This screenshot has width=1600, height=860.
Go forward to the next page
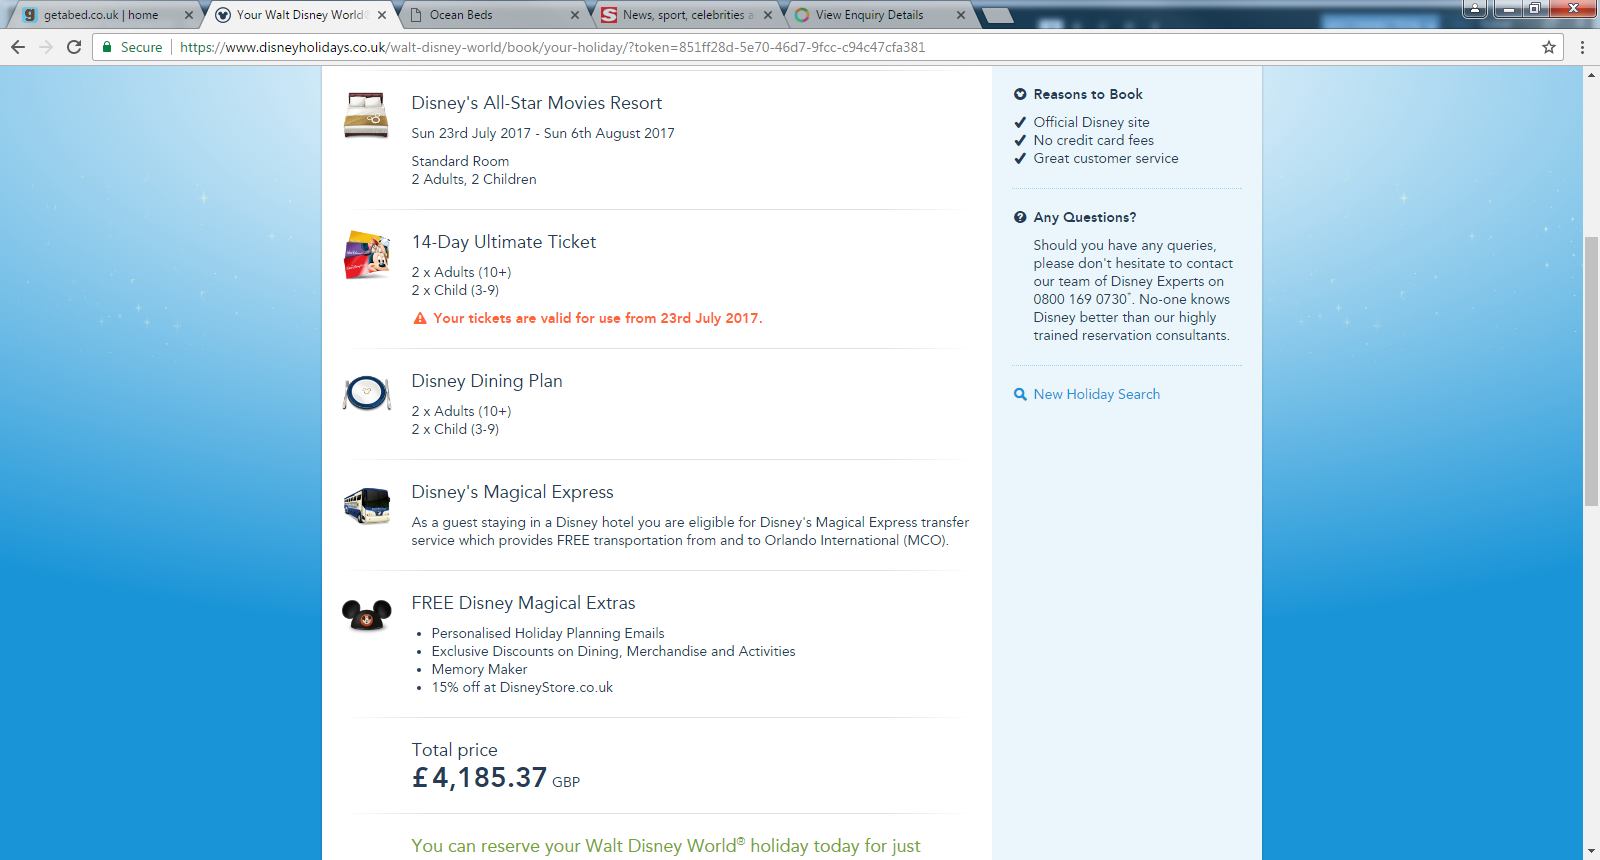coord(46,47)
